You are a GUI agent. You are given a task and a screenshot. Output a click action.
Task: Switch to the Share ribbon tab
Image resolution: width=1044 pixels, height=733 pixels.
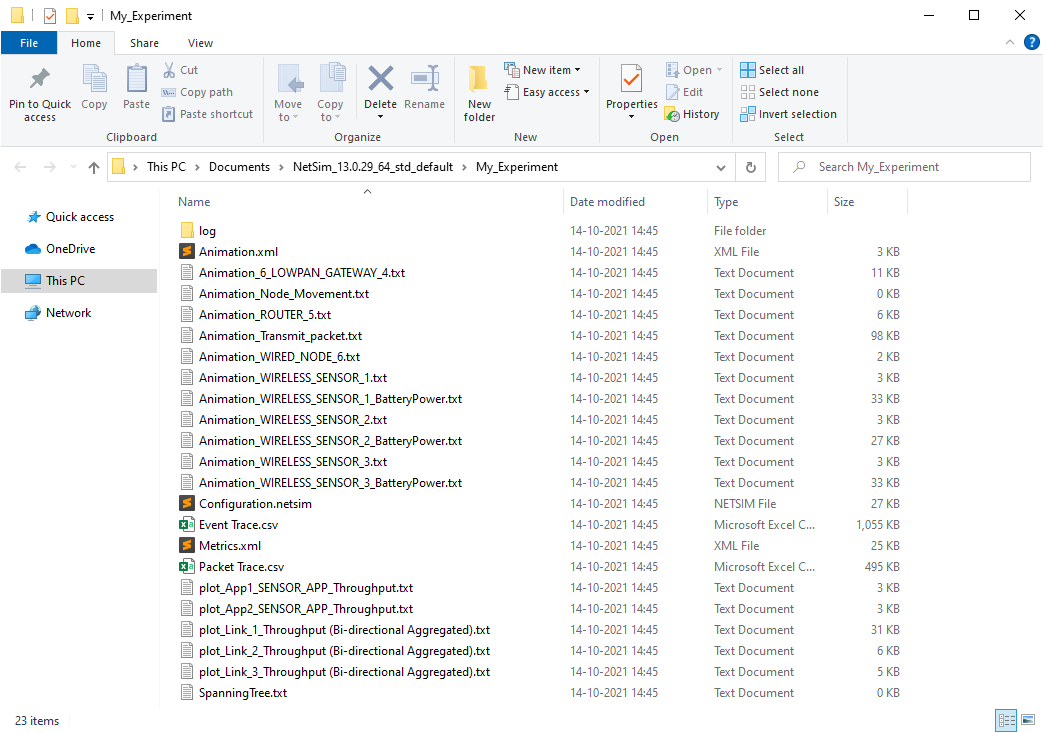(144, 43)
